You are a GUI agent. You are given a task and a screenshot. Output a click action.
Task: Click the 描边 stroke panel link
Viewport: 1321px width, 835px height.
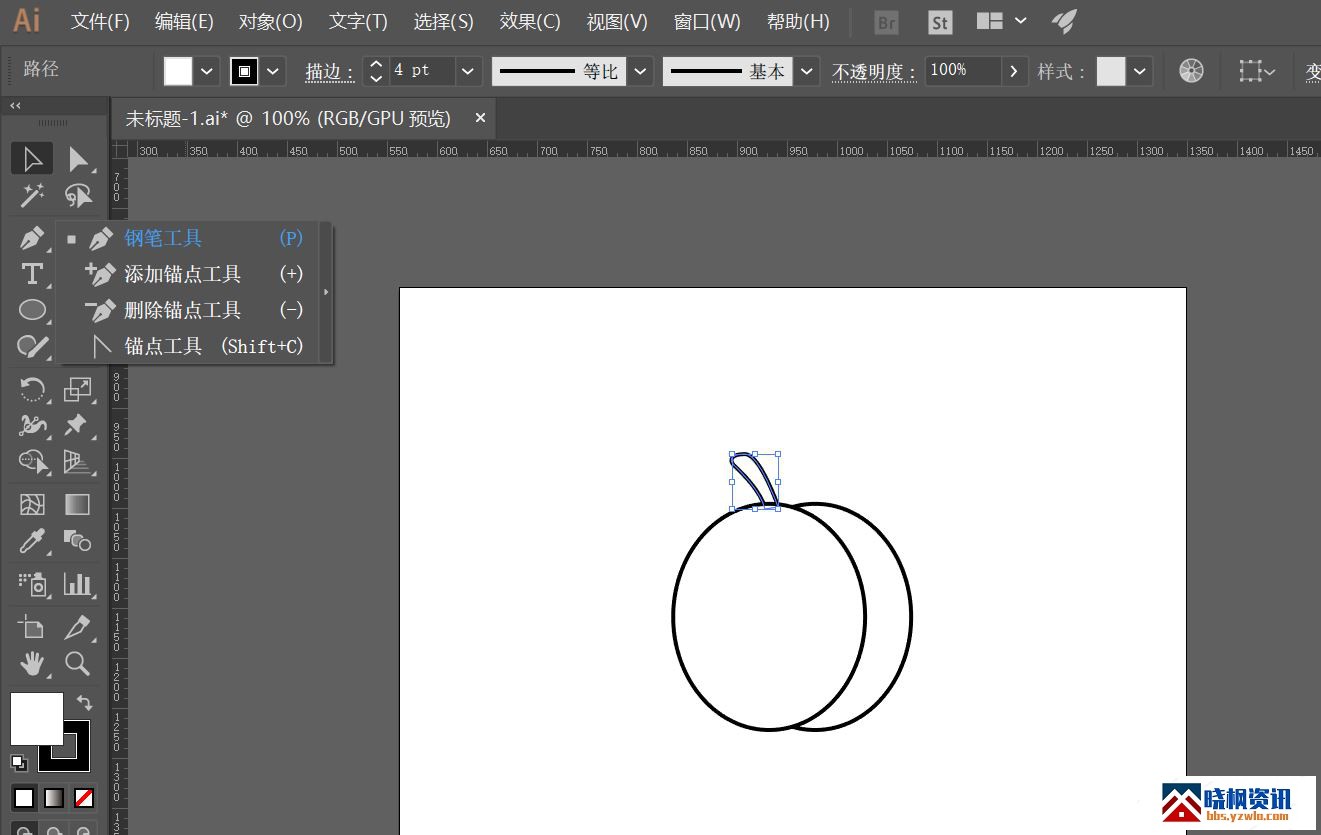[329, 72]
